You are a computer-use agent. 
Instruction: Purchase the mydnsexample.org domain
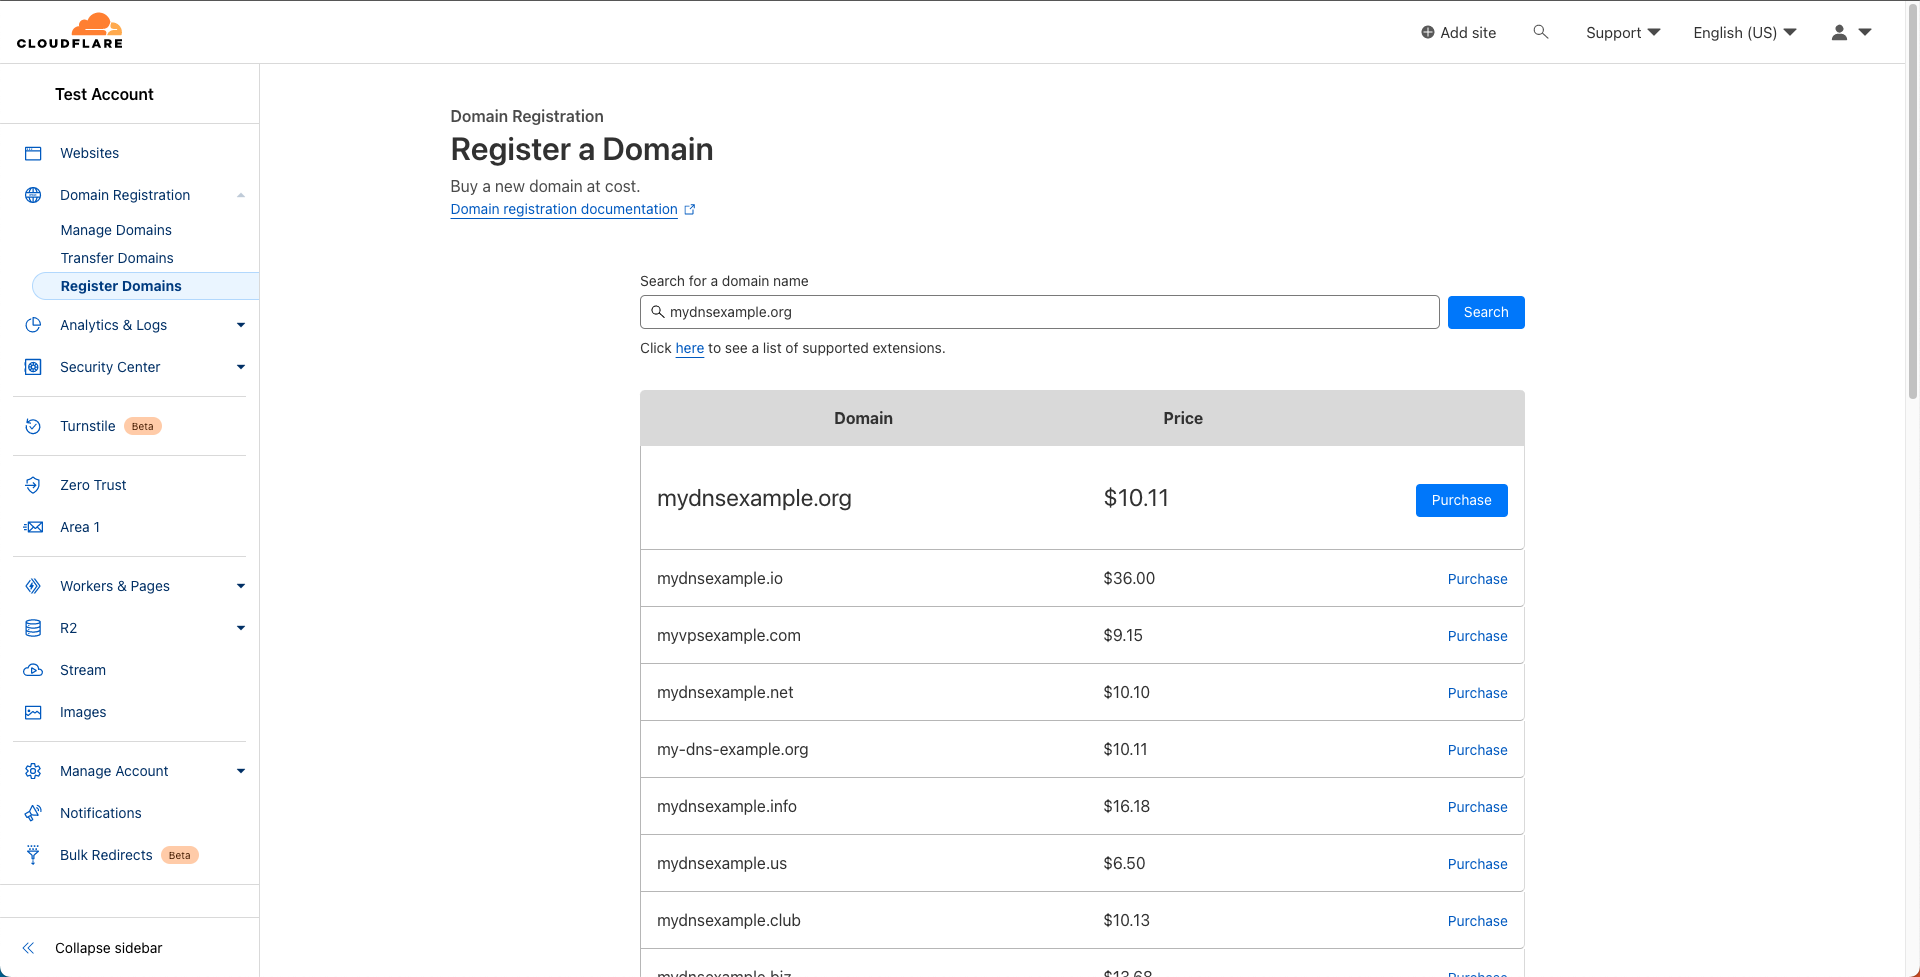coord(1461,500)
